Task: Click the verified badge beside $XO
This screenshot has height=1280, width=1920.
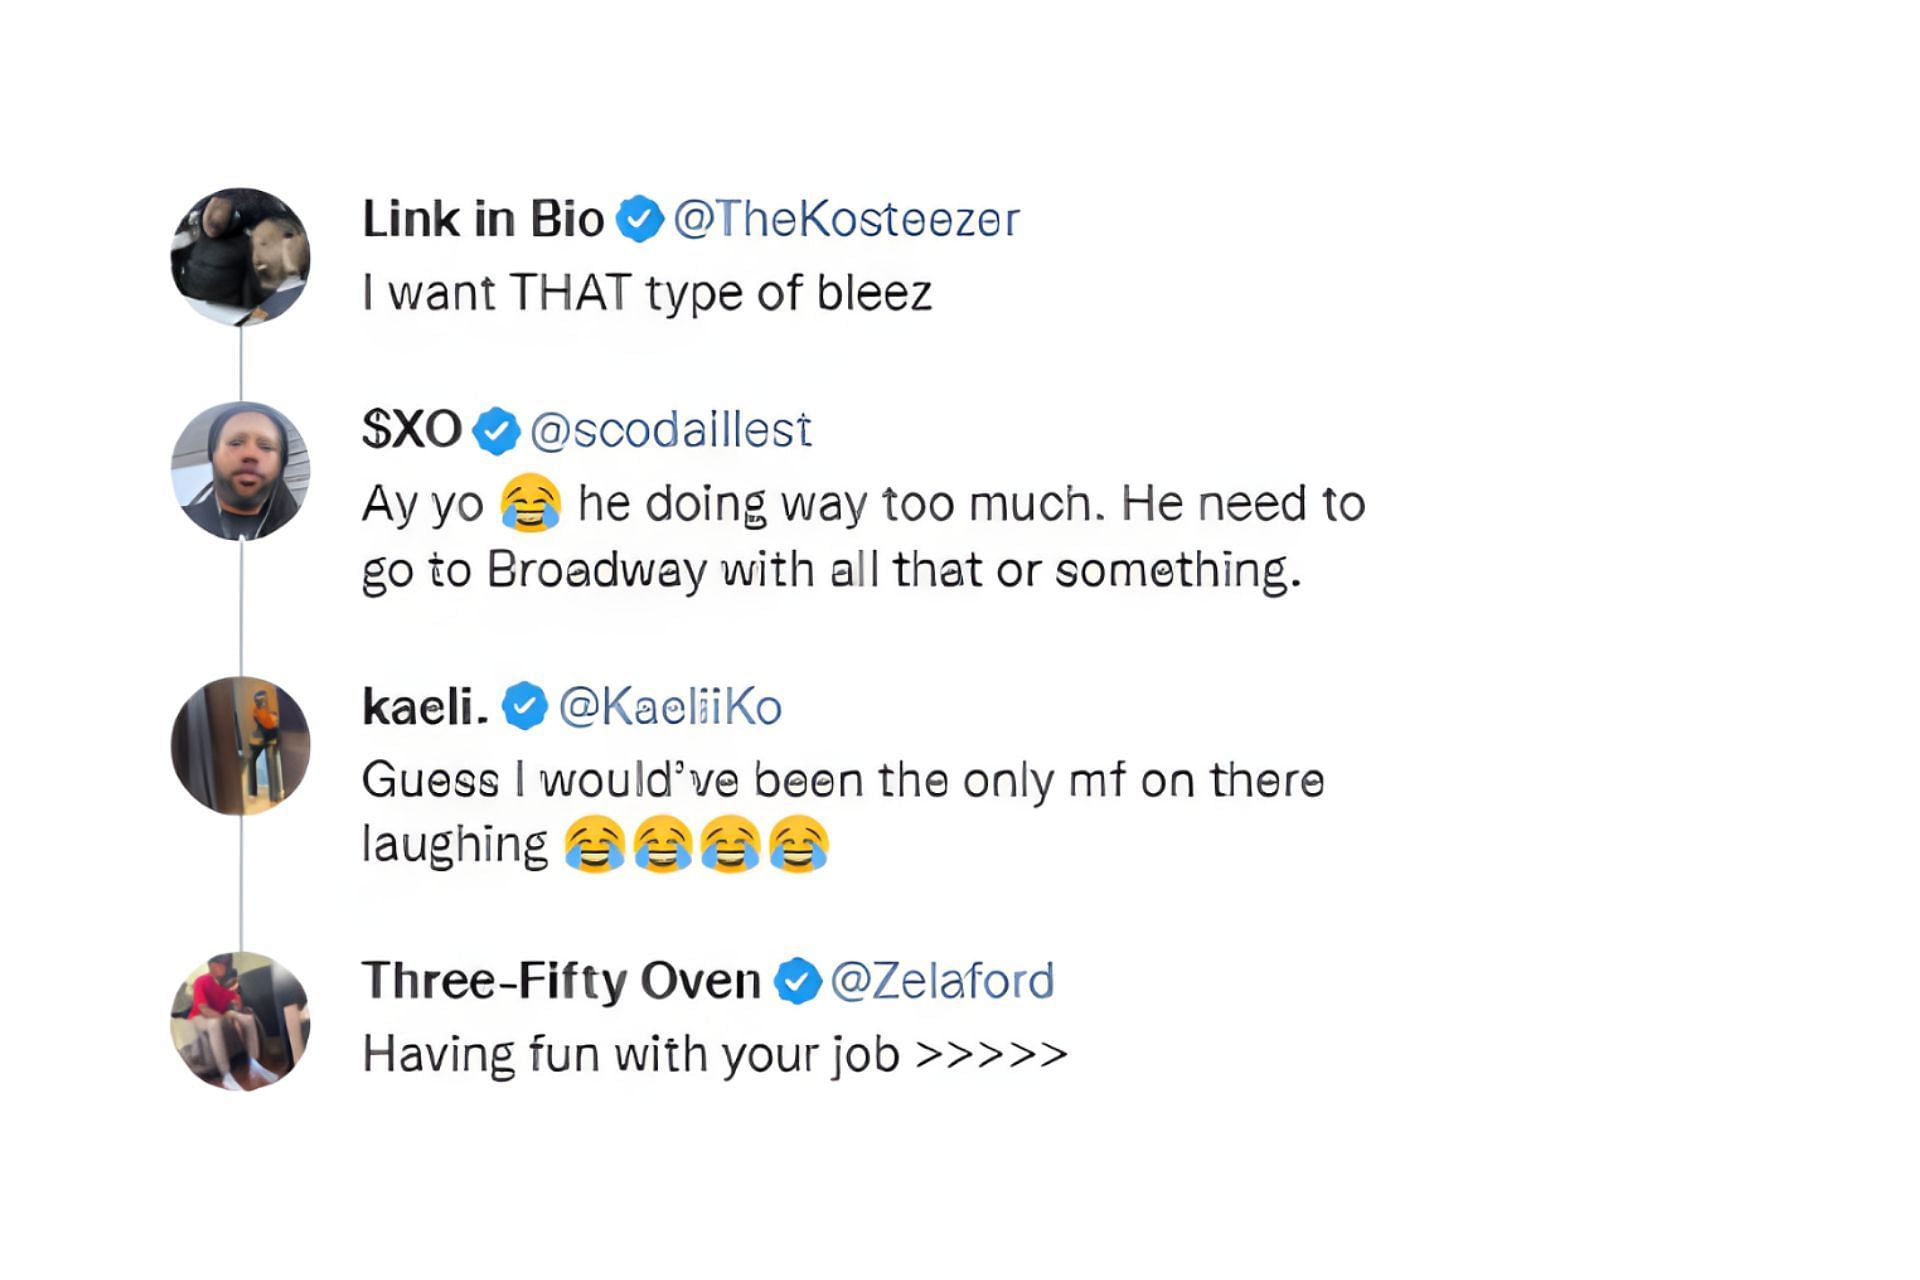Action: [496, 431]
